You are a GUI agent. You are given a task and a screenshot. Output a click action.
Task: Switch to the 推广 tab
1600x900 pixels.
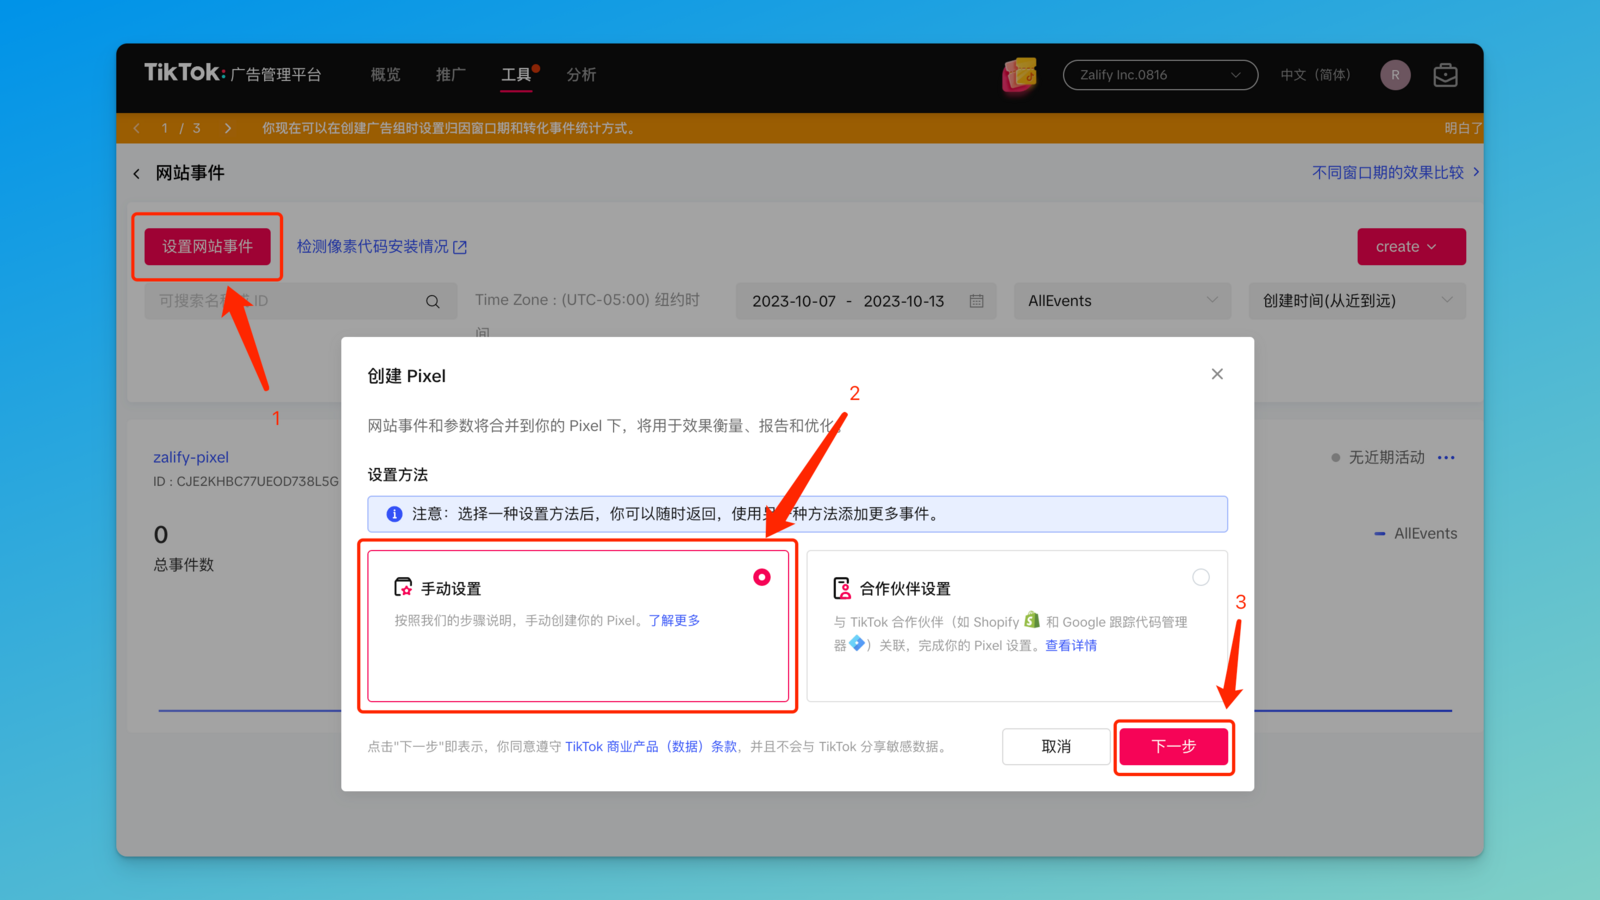tap(451, 75)
